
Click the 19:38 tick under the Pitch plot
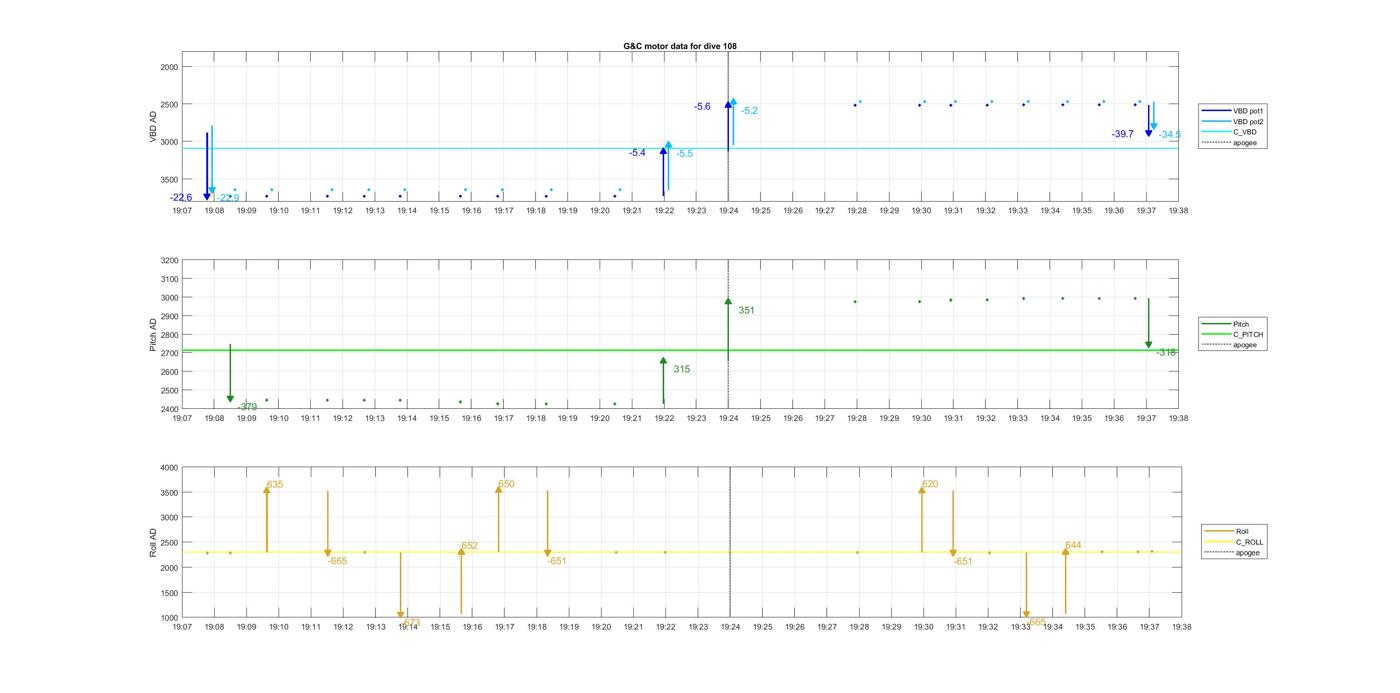(1178, 419)
